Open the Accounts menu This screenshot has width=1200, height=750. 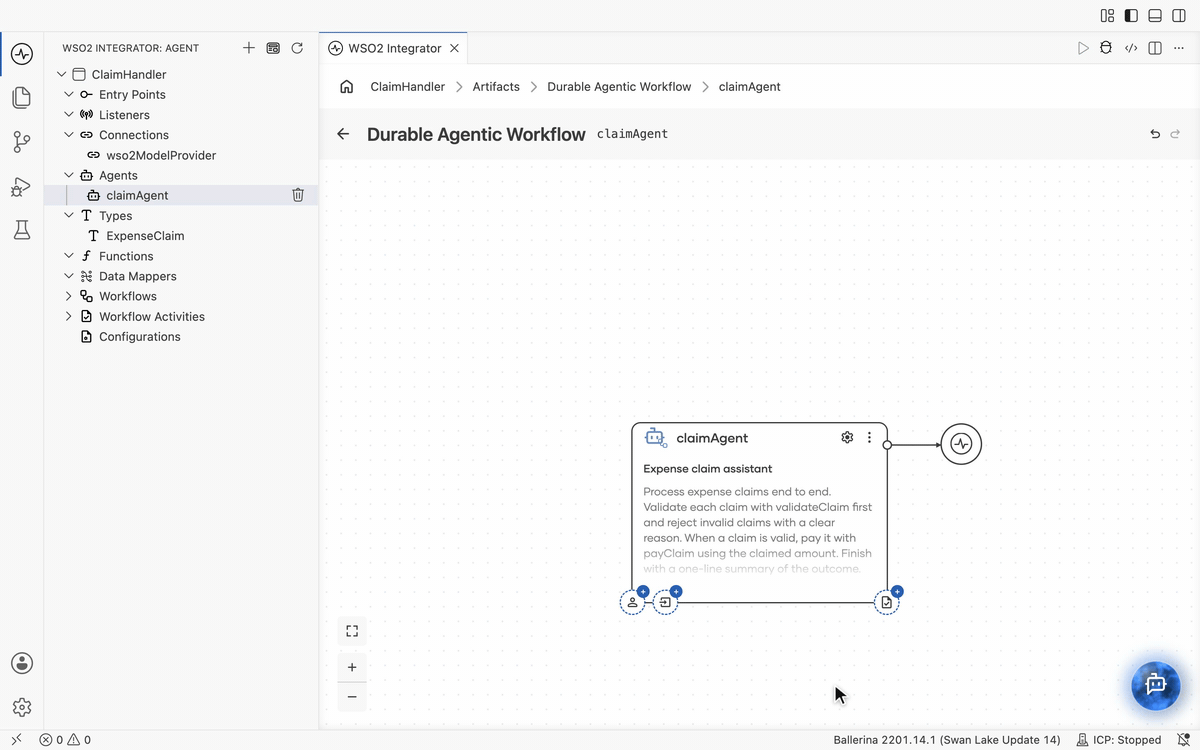point(22,663)
